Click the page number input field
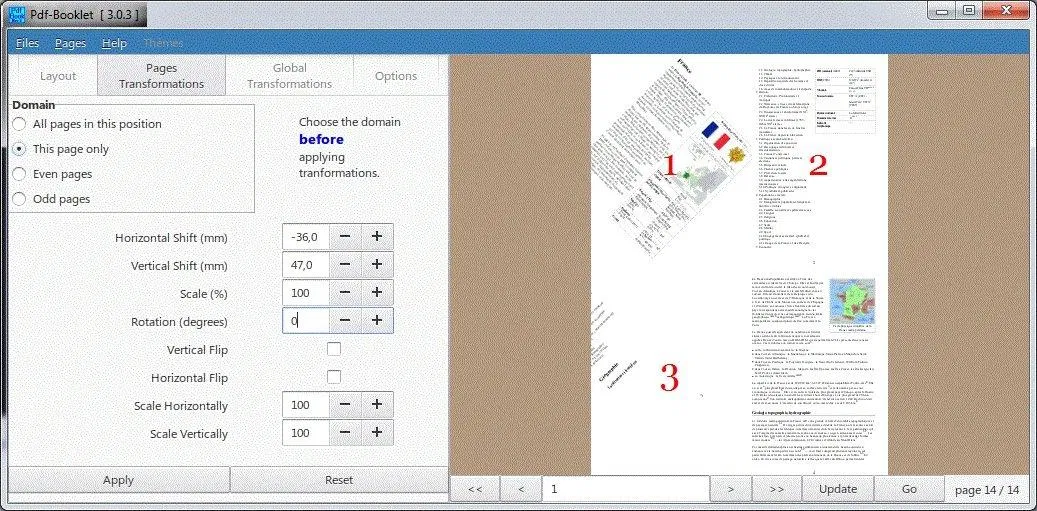 tap(625, 489)
